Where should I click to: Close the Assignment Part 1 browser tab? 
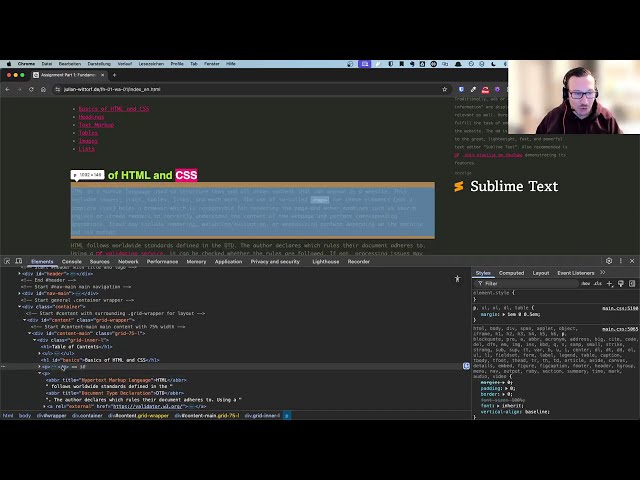(102, 75)
